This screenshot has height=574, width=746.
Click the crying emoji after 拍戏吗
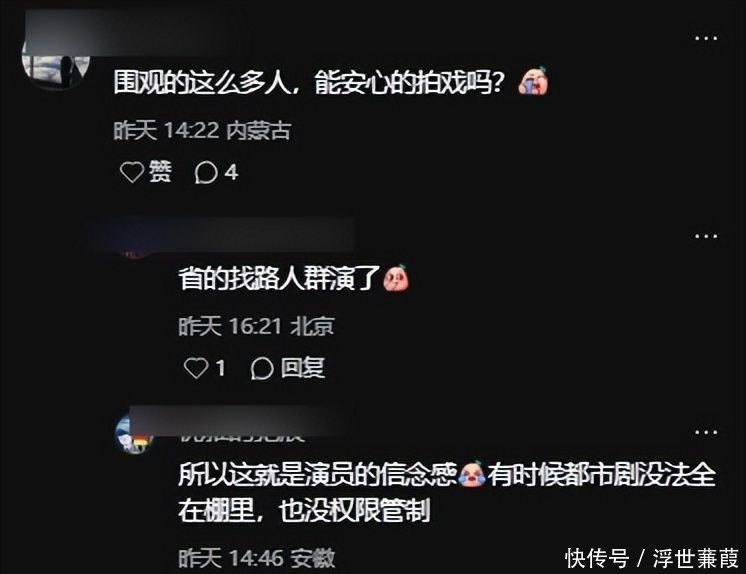click(x=533, y=81)
